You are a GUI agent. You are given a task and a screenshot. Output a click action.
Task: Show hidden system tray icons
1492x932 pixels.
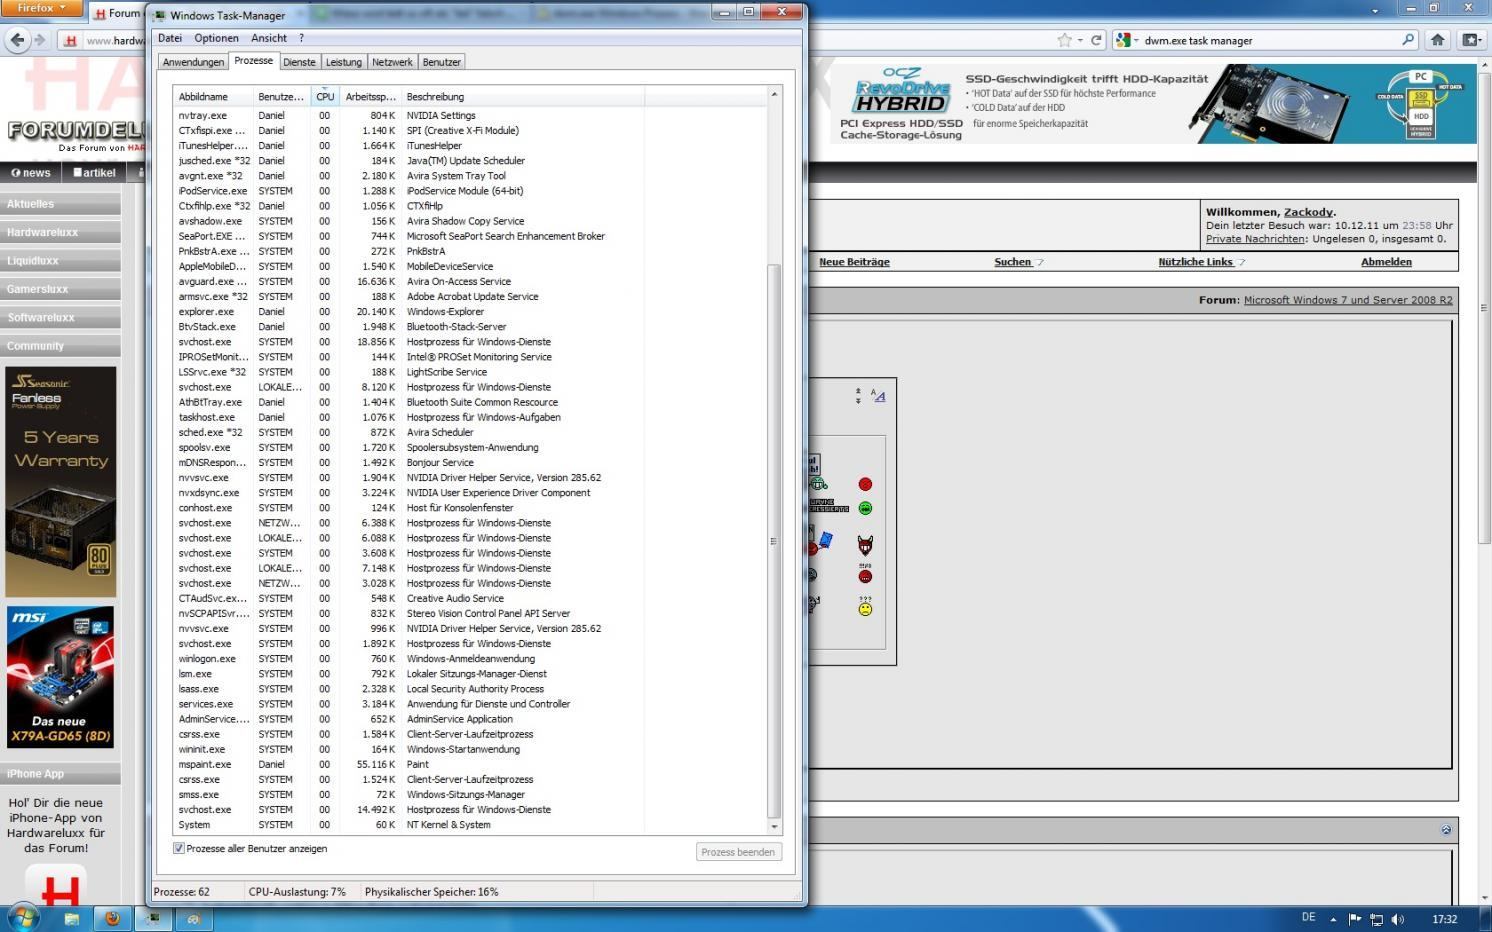pos(1333,919)
